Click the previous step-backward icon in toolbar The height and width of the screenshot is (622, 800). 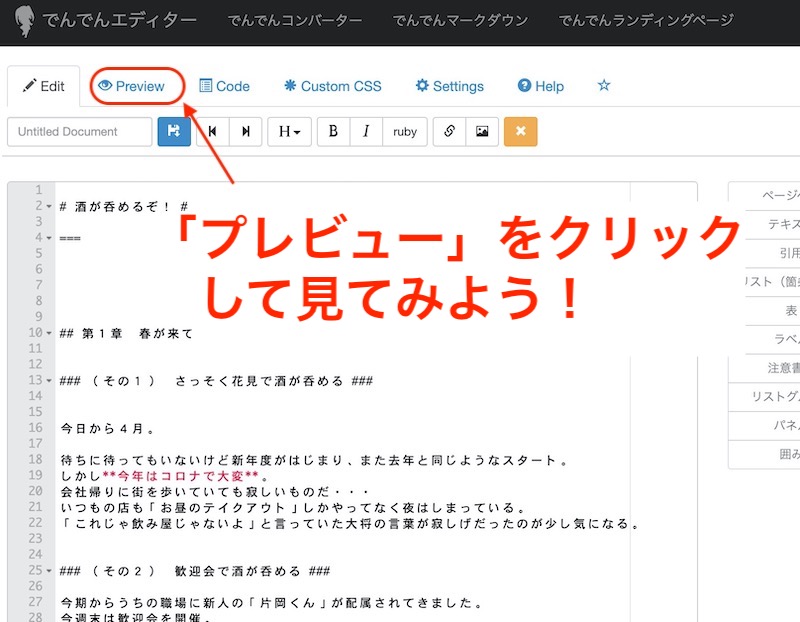[212, 132]
